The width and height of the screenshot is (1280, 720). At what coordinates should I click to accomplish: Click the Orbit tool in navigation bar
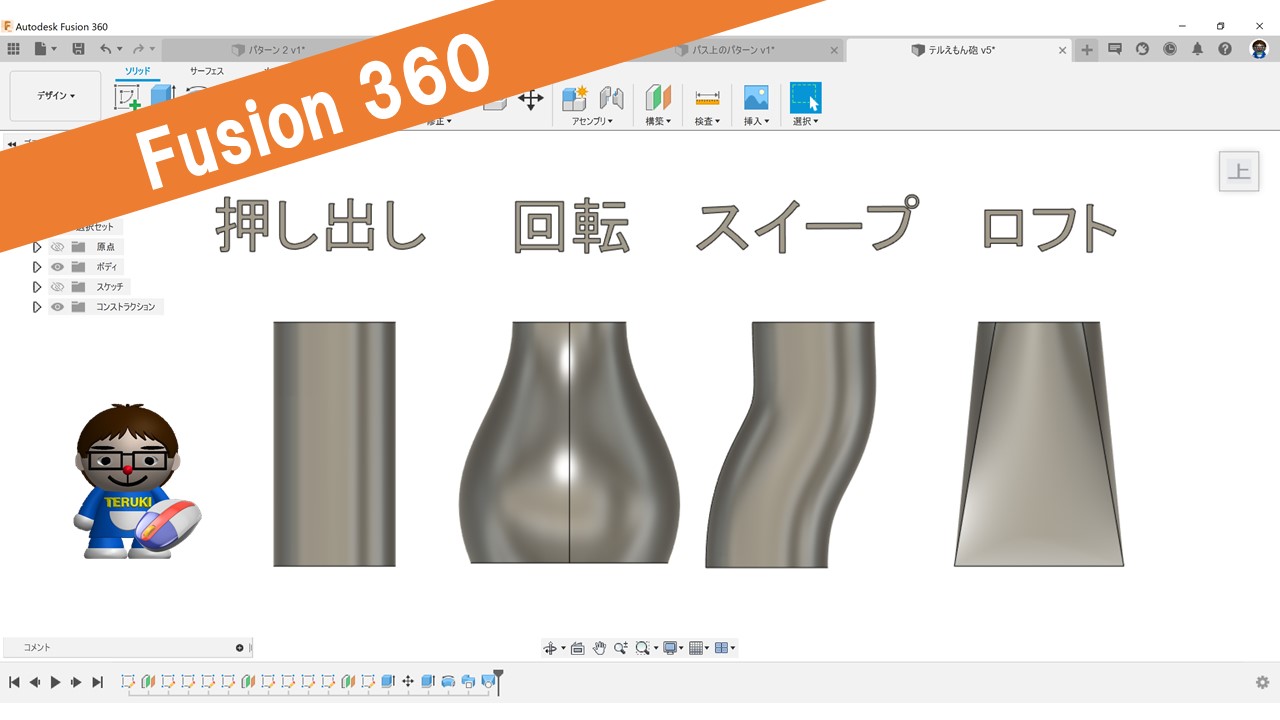point(549,648)
